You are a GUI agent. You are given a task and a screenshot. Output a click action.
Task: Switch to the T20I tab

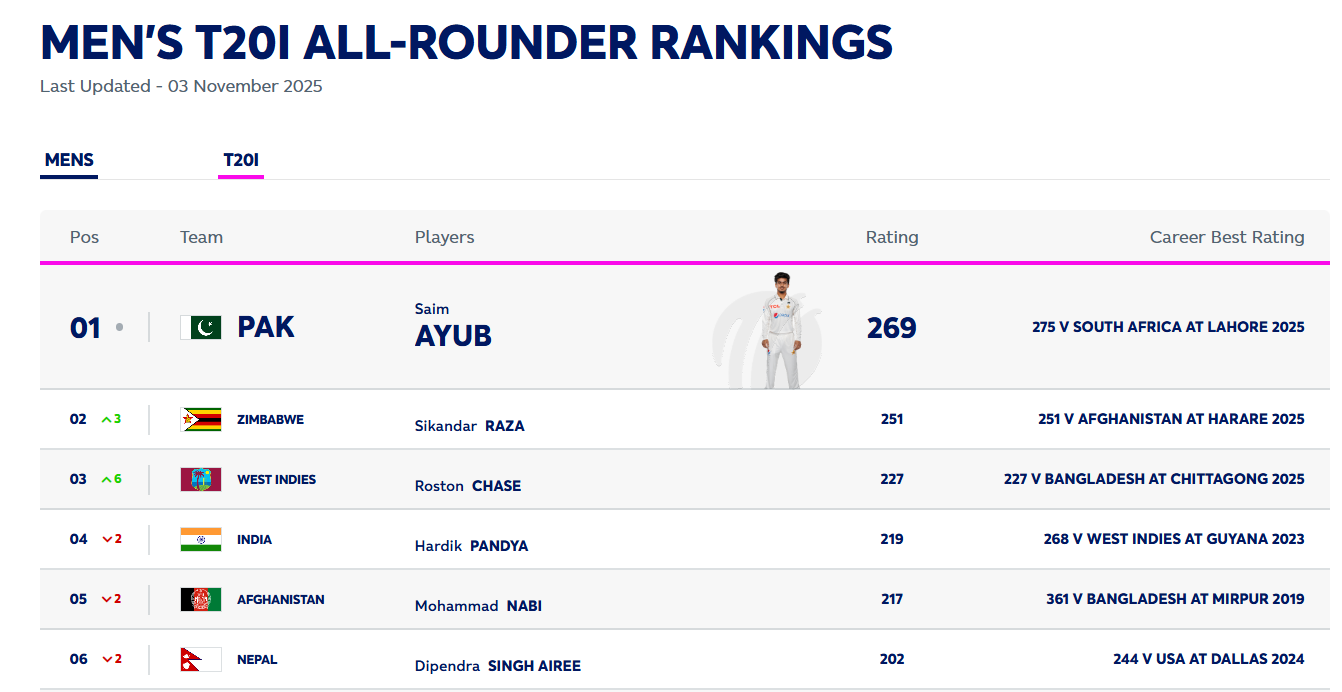tap(241, 160)
